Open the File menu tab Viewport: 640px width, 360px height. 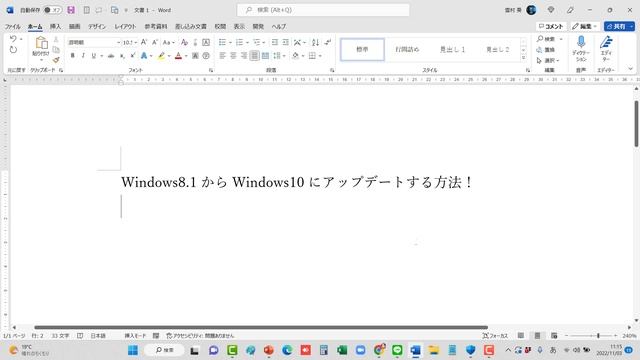[13, 27]
